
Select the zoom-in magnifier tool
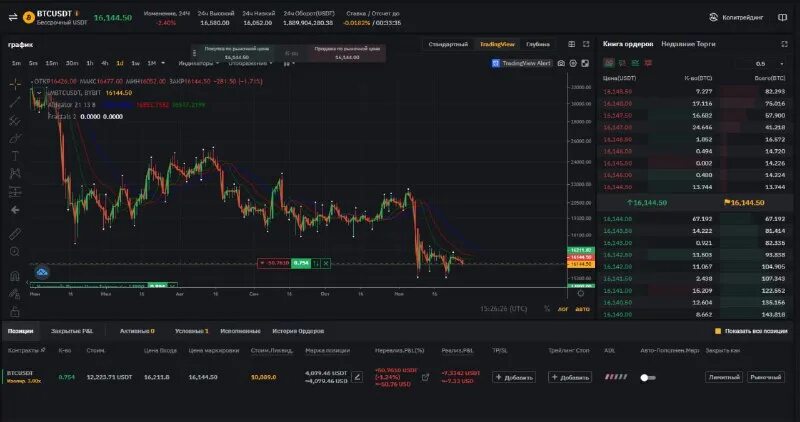15,252
